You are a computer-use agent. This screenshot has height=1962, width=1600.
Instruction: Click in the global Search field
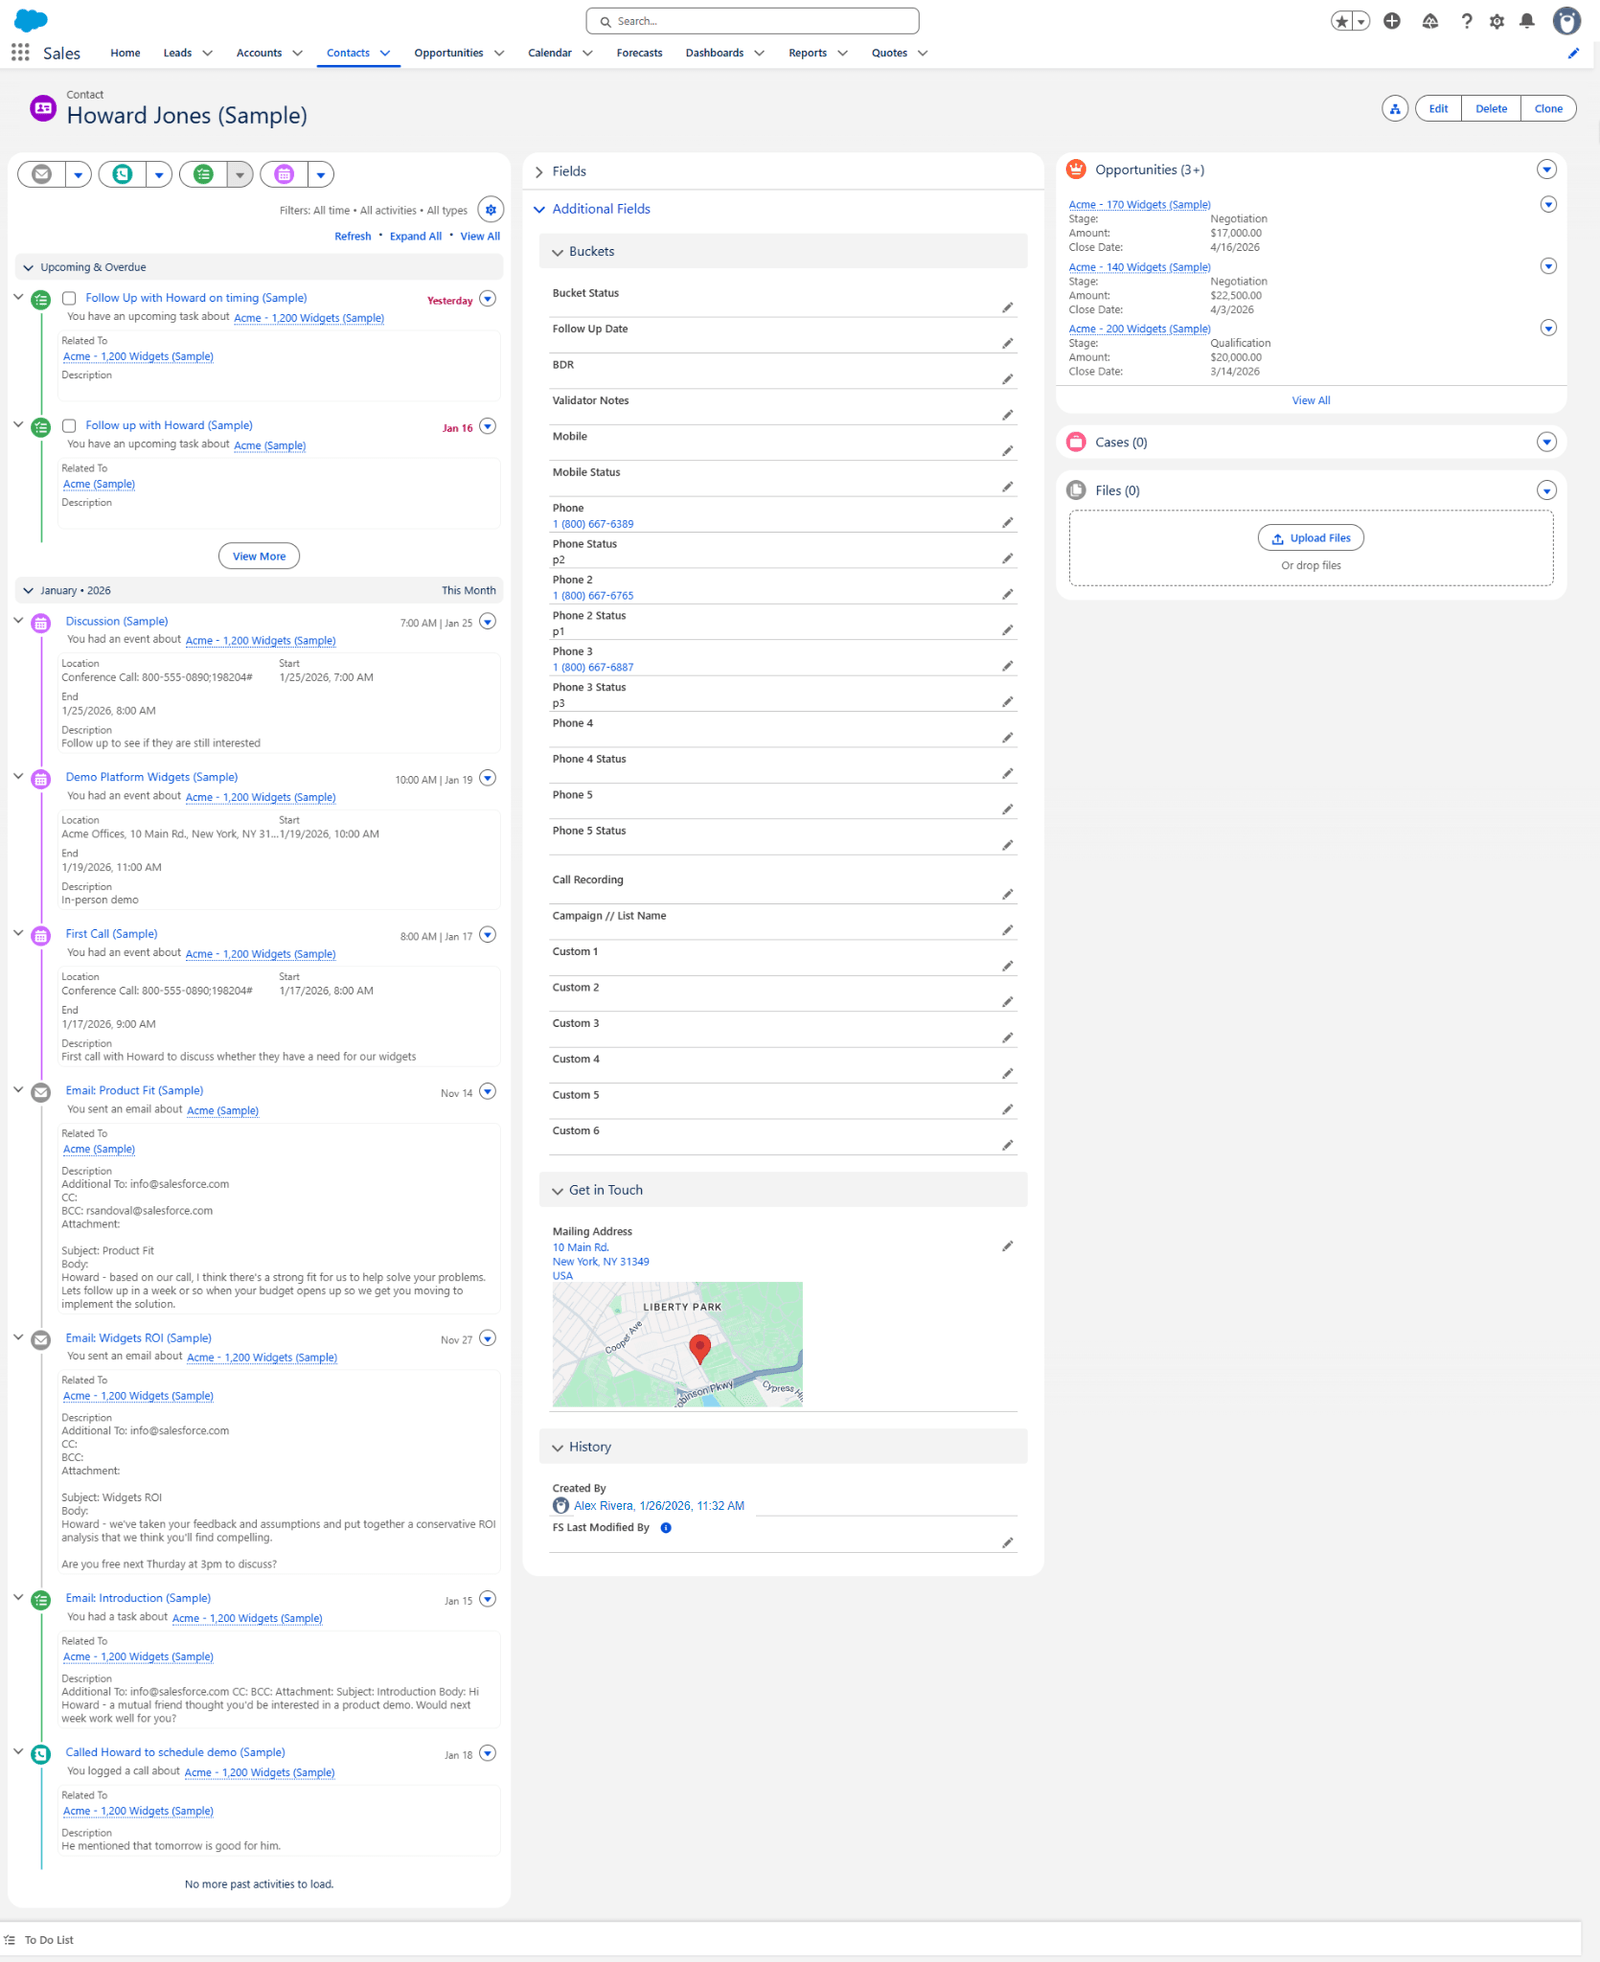pos(752,21)
